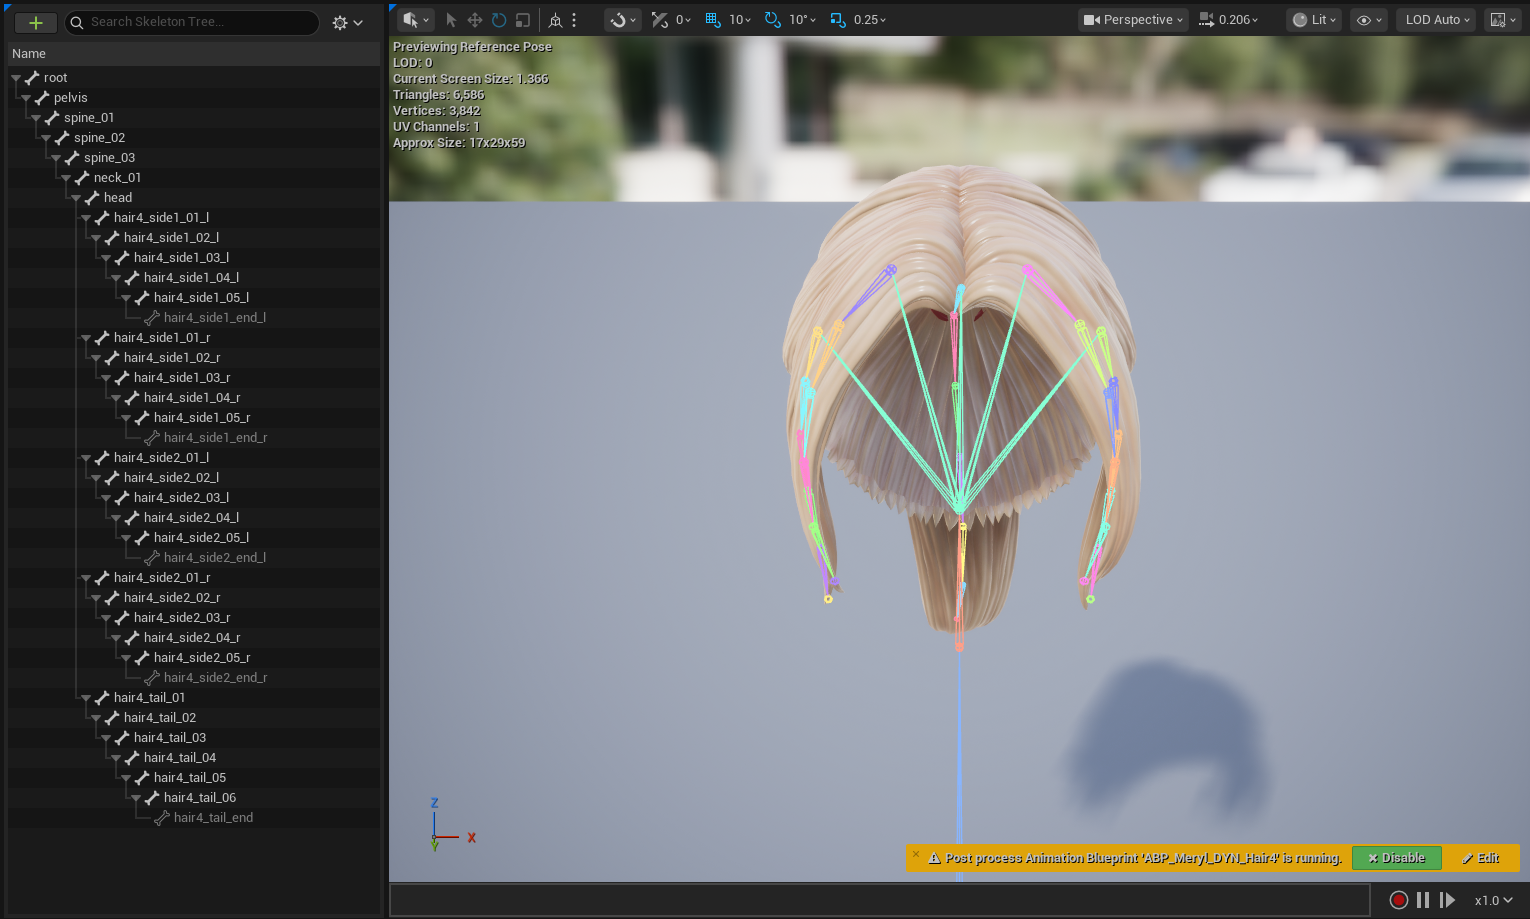
Task: Click Edit on the blueprint notification
Action: coord(1480,858)
